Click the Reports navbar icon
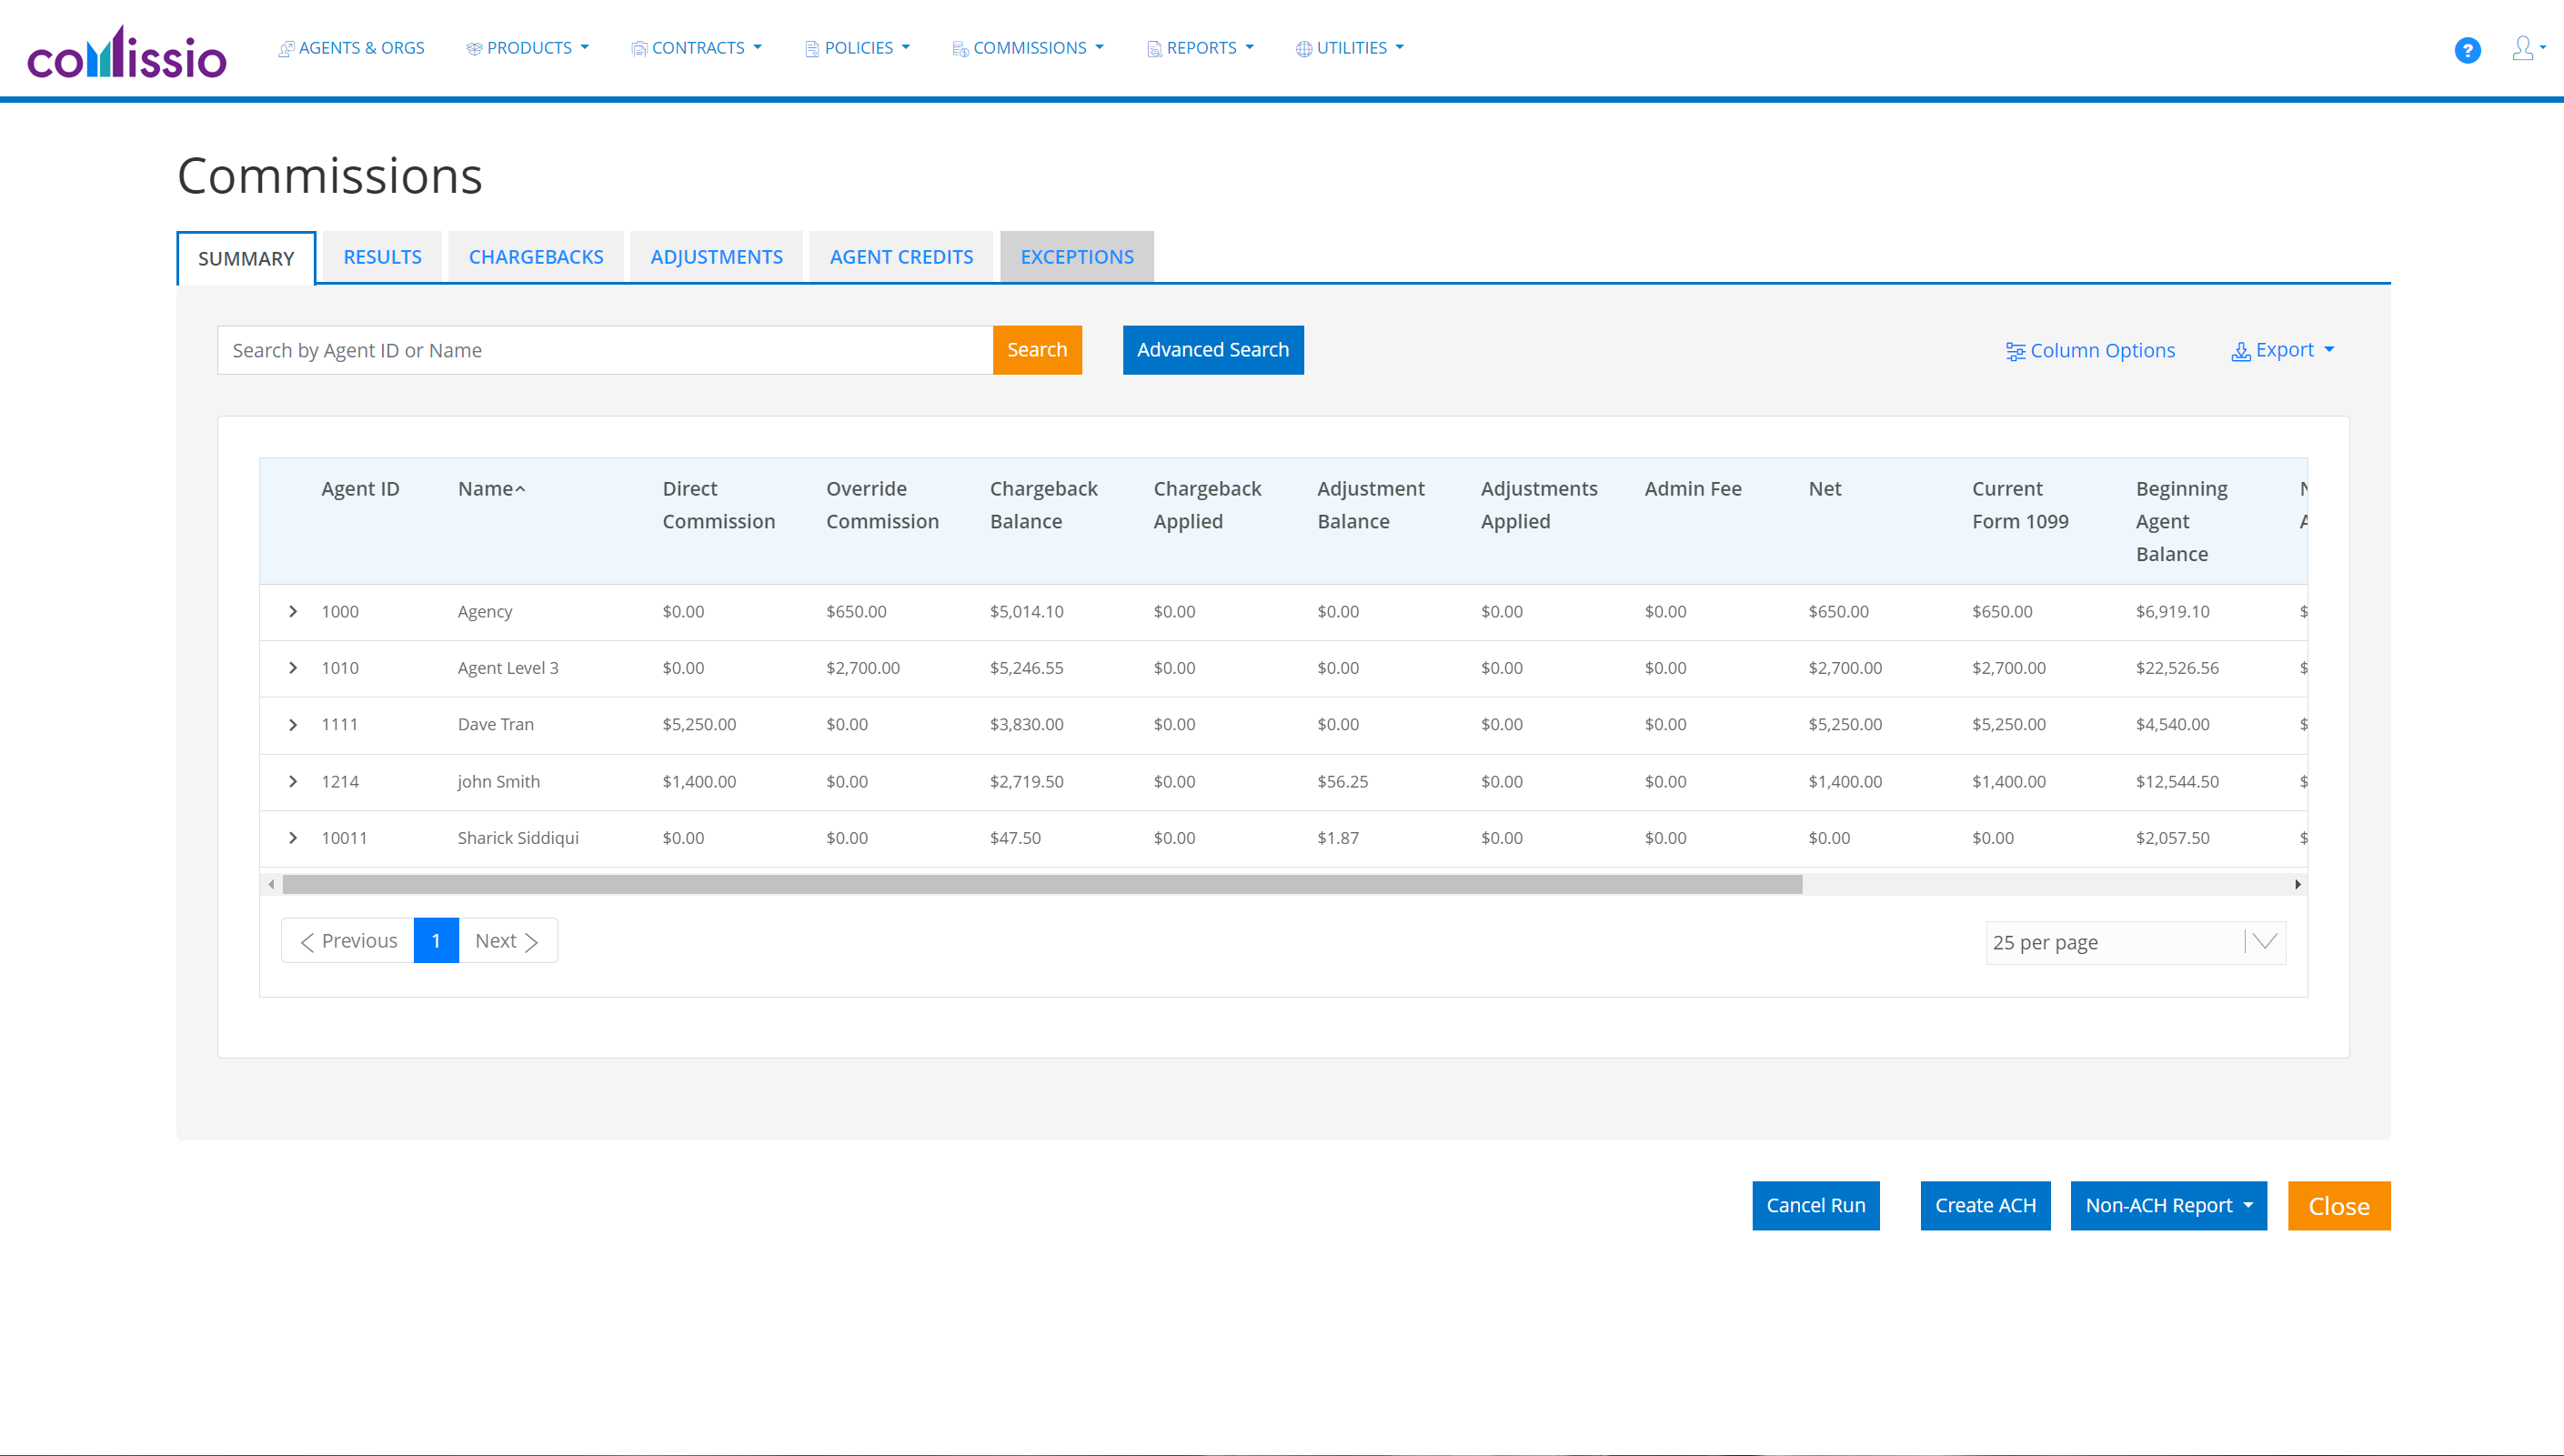The width and height of the screenshot is (2564, 1456). point(1154,48)
